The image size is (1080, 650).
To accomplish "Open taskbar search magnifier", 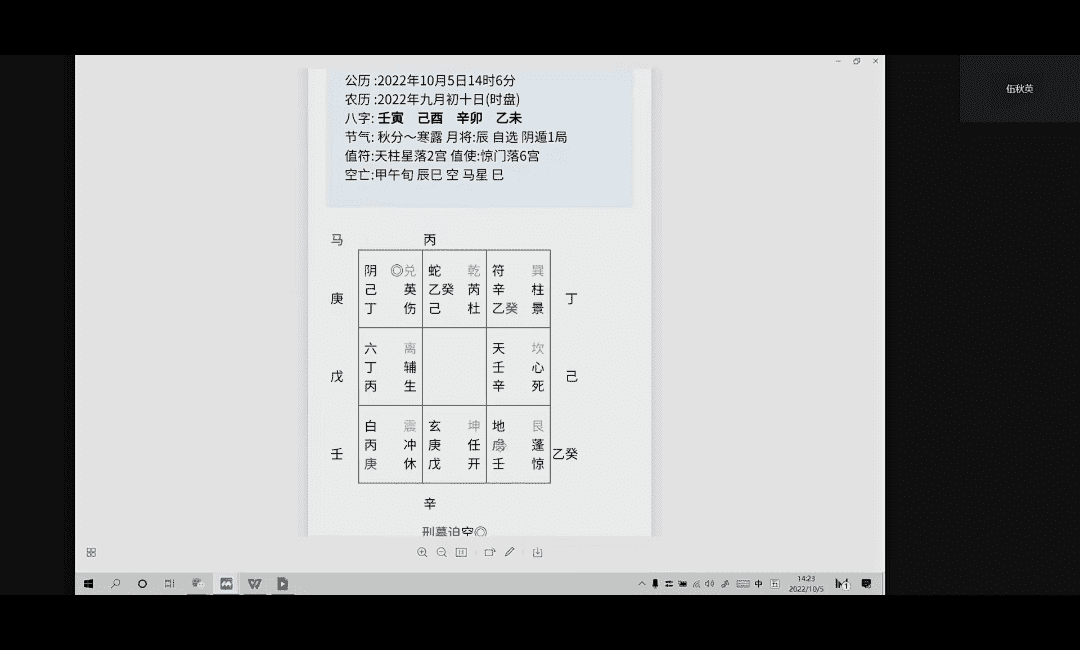I will (x=116, y=583).
